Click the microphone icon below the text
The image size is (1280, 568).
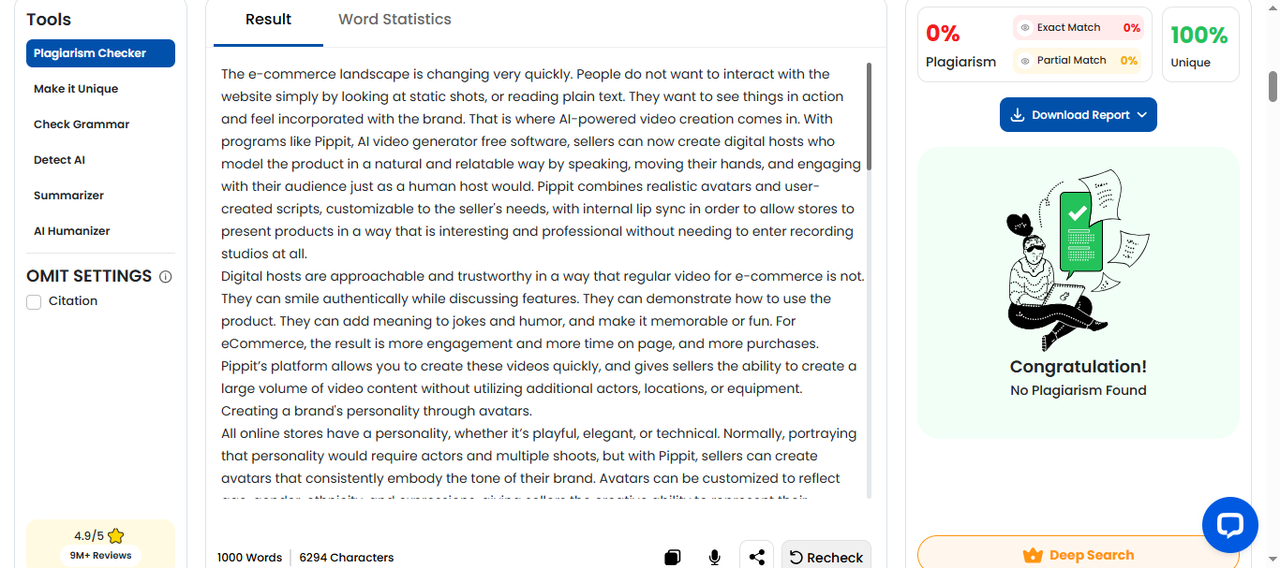coord(714,557)
